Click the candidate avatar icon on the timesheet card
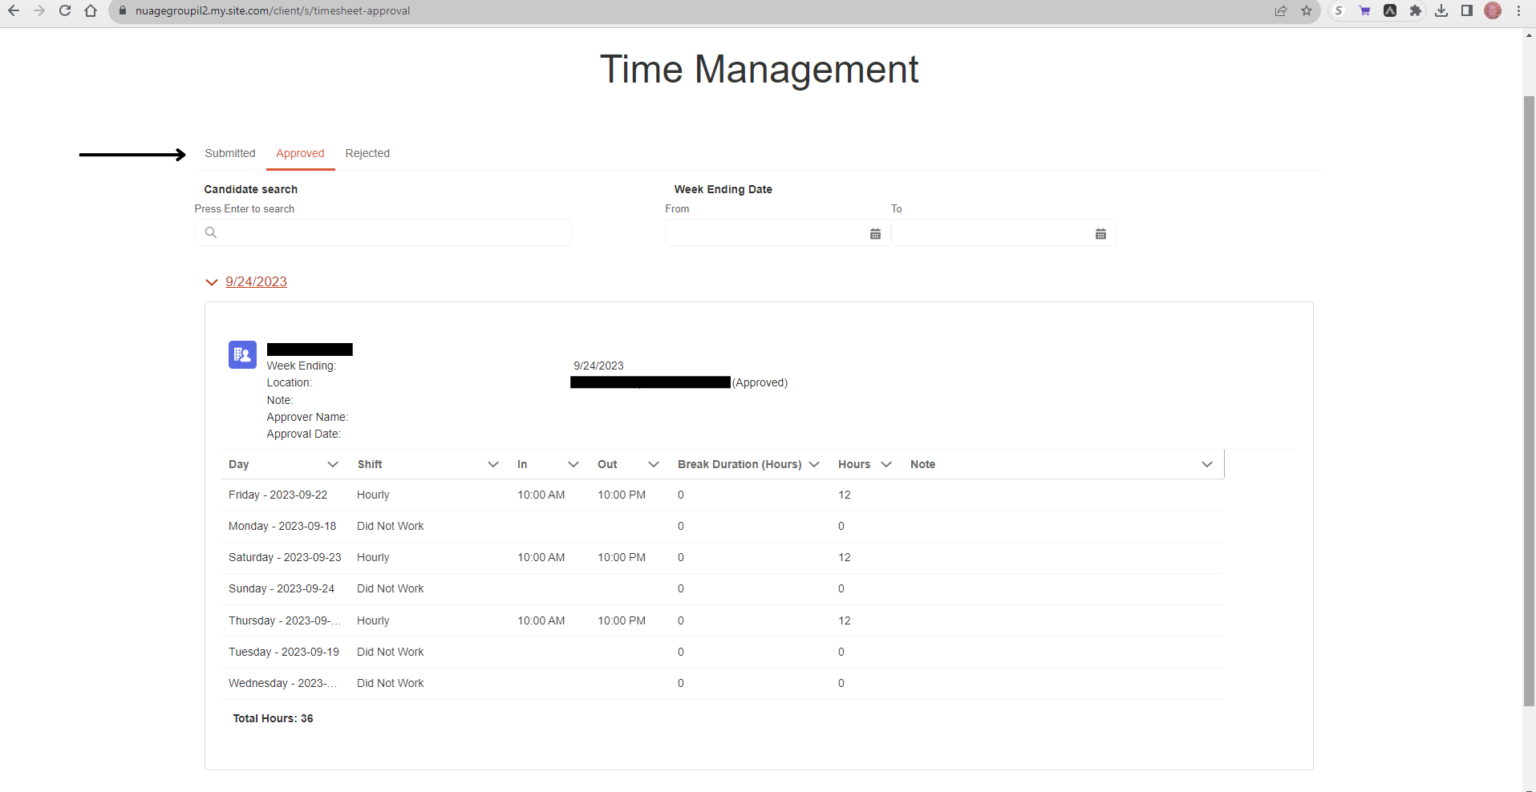 coord(241,353)
